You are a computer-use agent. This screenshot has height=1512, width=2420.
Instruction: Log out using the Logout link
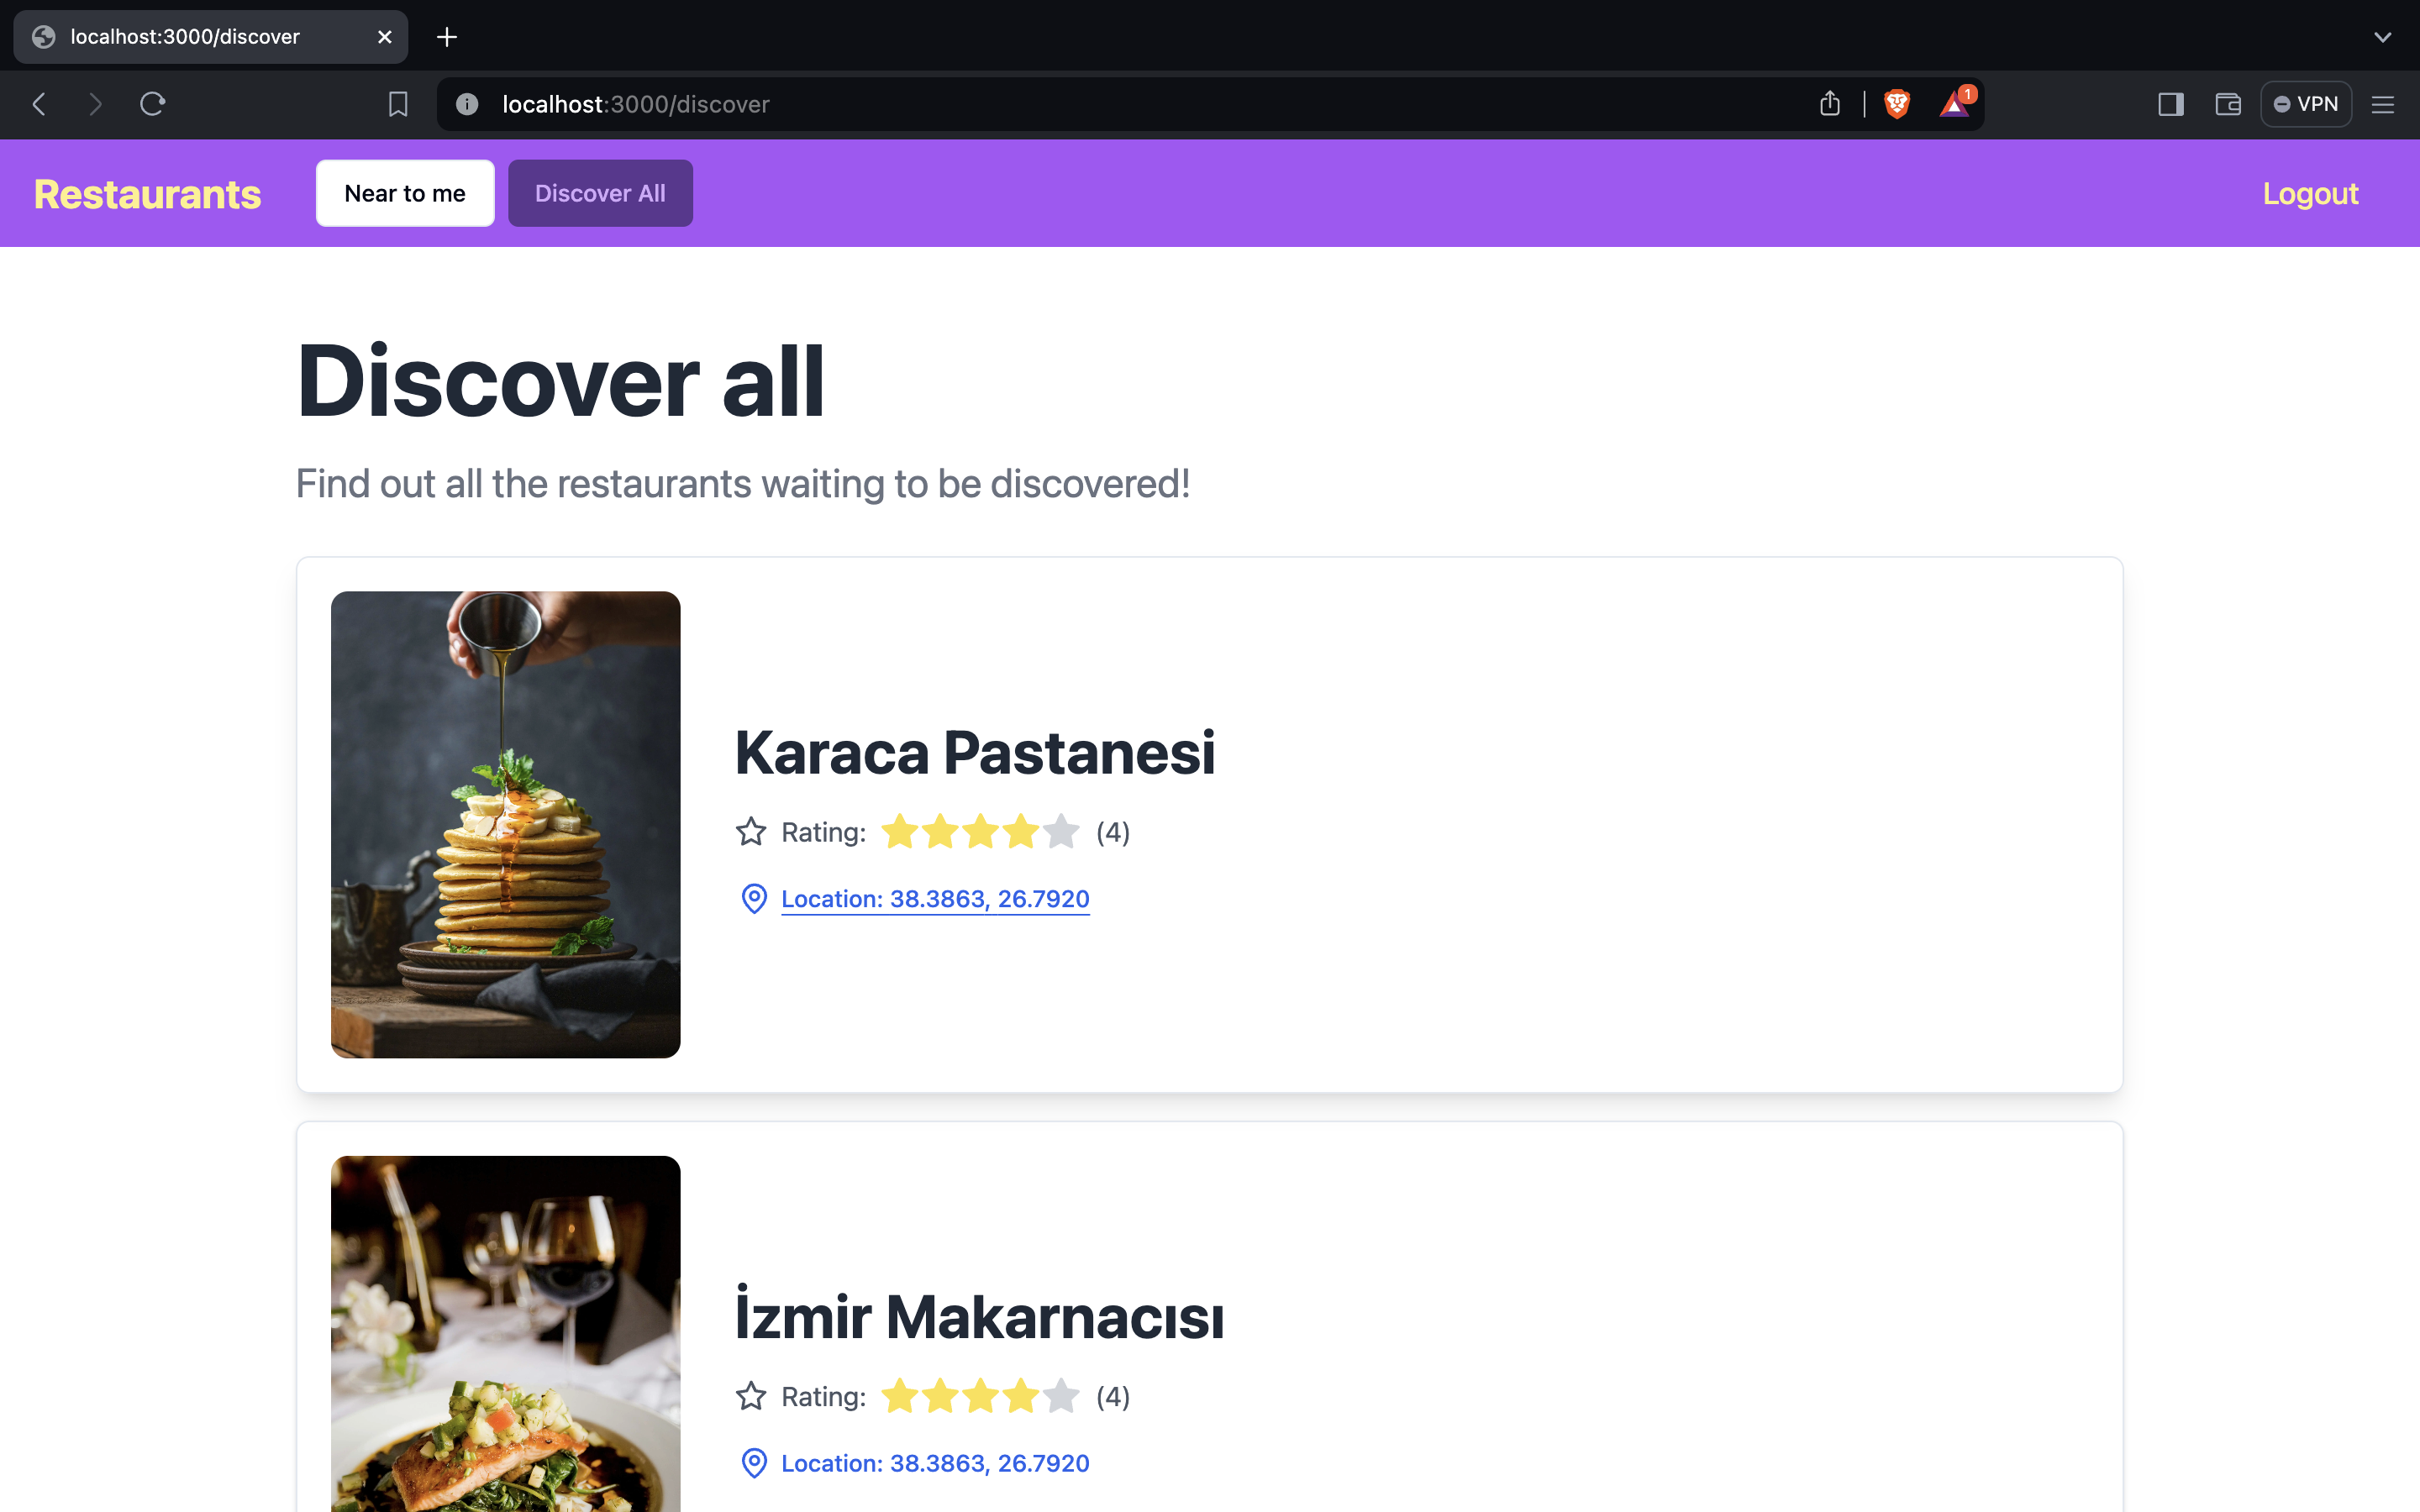(x=2310, y=194)
